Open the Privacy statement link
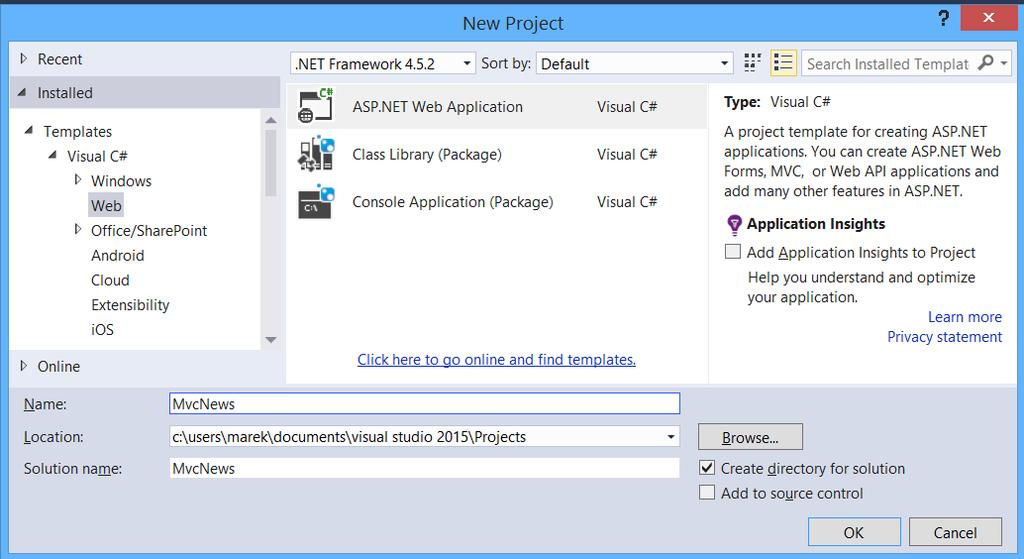Image resolution: width=1024 pixels, height=559 pixels. [x=944, y=337]
